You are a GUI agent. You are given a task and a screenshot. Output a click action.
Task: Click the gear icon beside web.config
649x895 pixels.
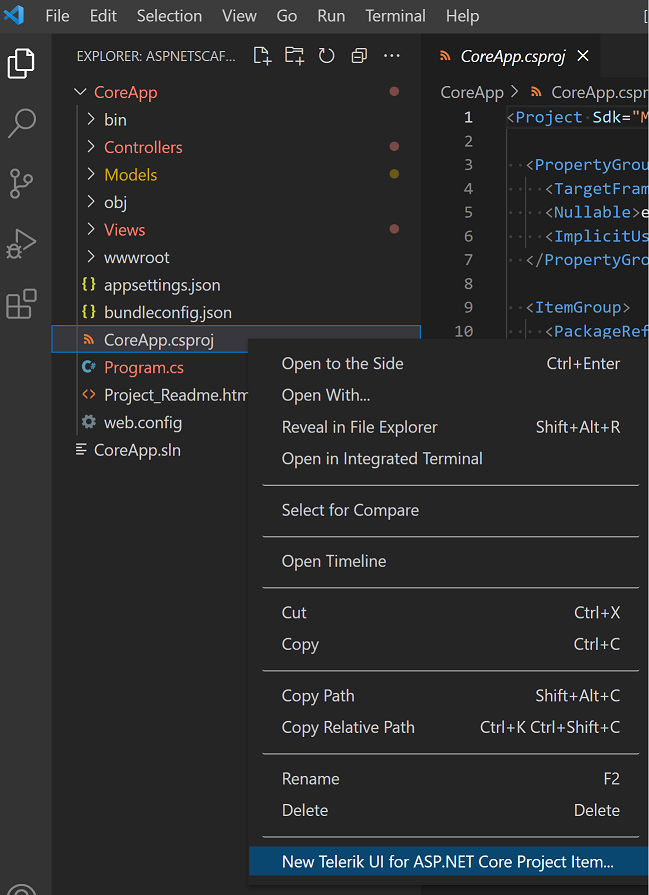click(x=88, y=422)
